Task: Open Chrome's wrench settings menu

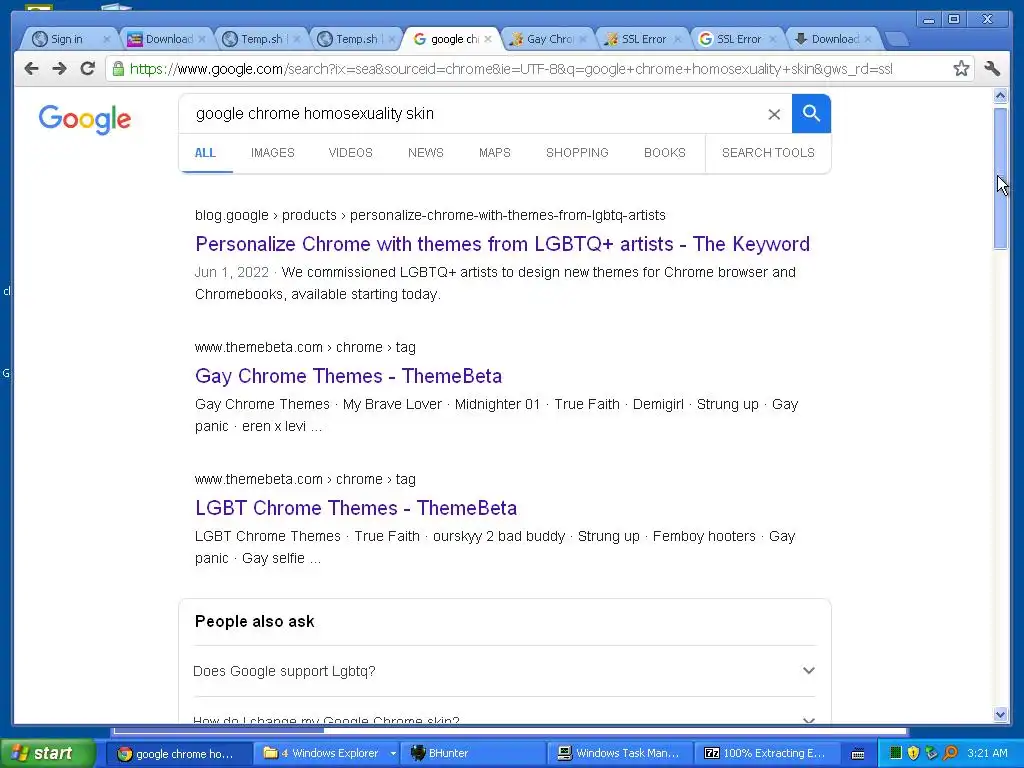Action: (x=993, y=69)
